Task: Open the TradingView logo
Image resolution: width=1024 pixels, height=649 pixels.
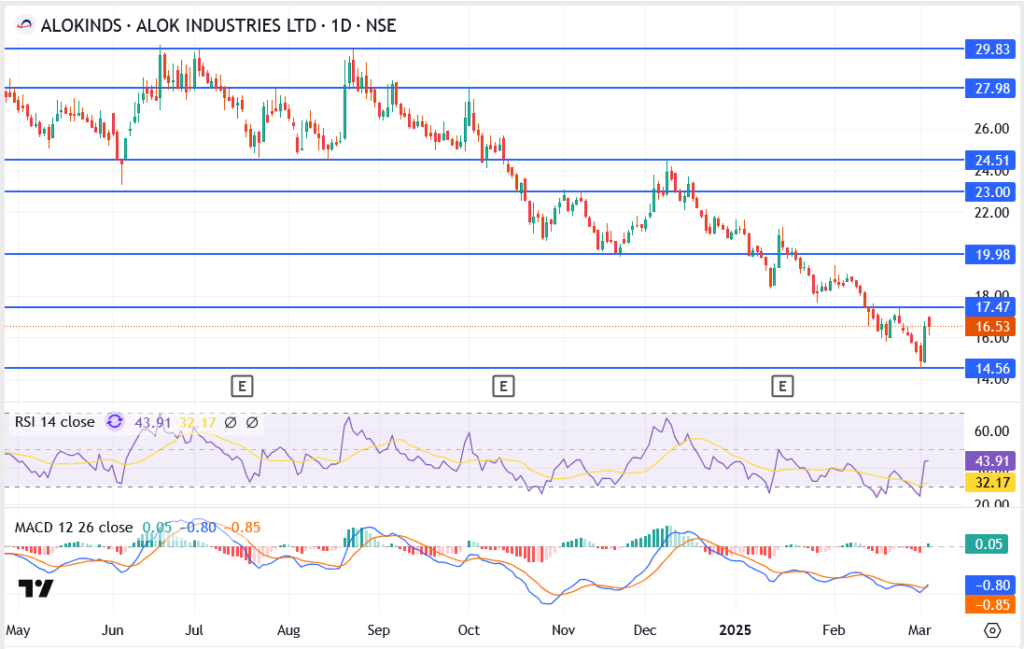Action: [x=36, y=588]
